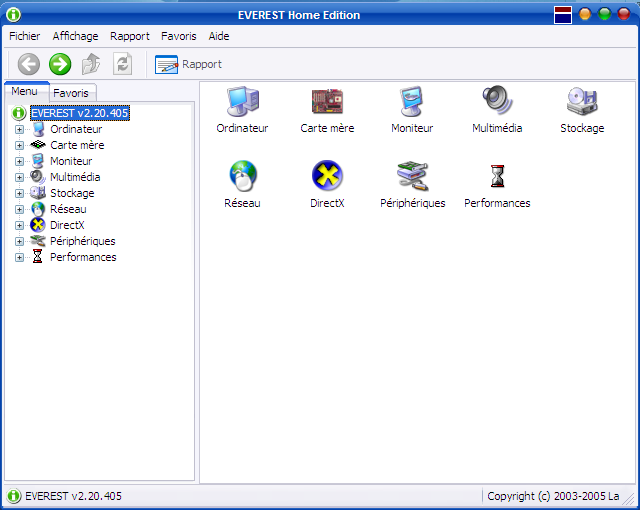Screen dimensions: 640x510
Task: Expand the Stockage tree node
Action: click(x=19, y=193)
